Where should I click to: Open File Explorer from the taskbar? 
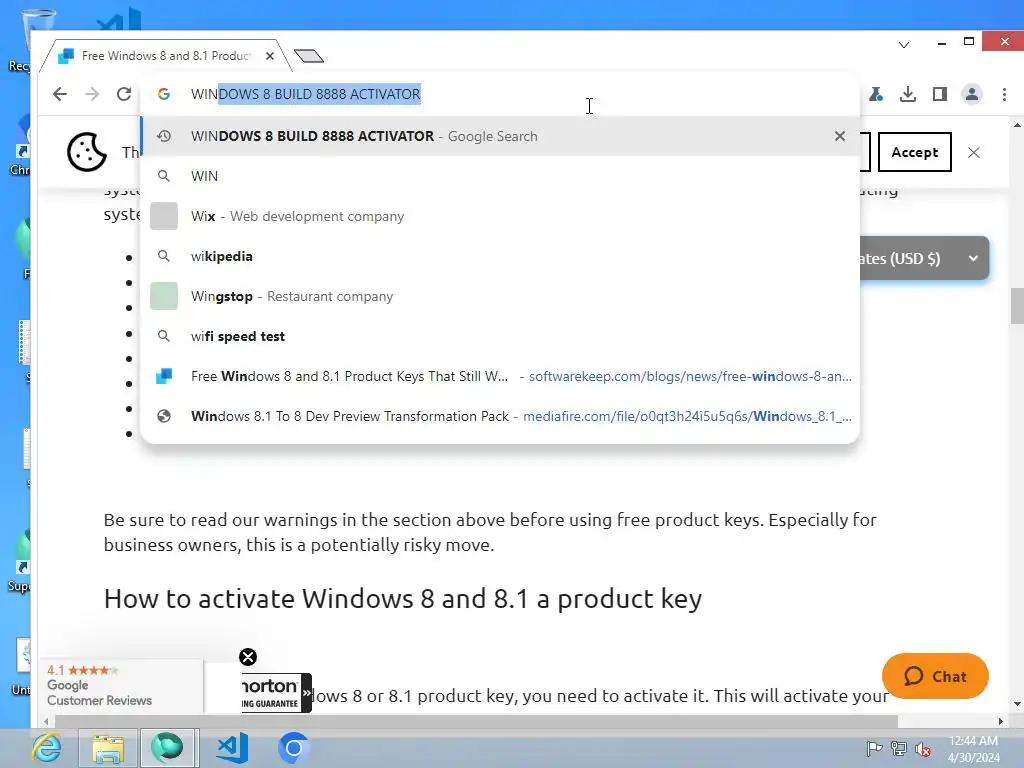pos(108,748)
